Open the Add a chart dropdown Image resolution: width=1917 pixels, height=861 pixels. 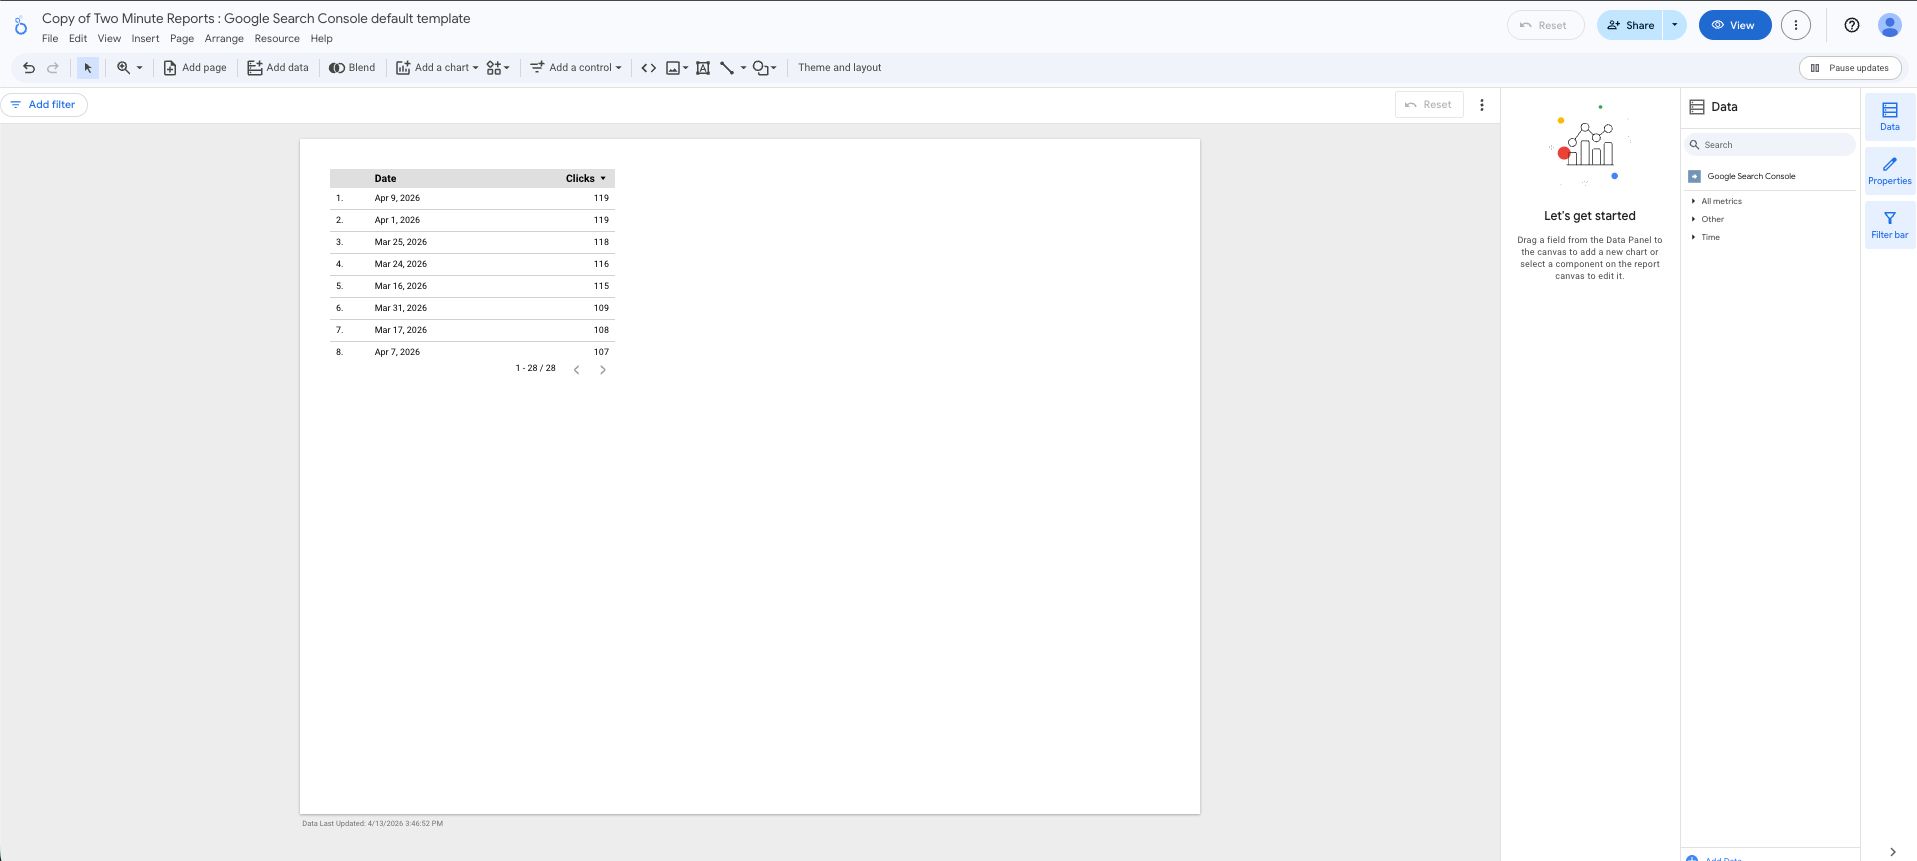point(437,68)
